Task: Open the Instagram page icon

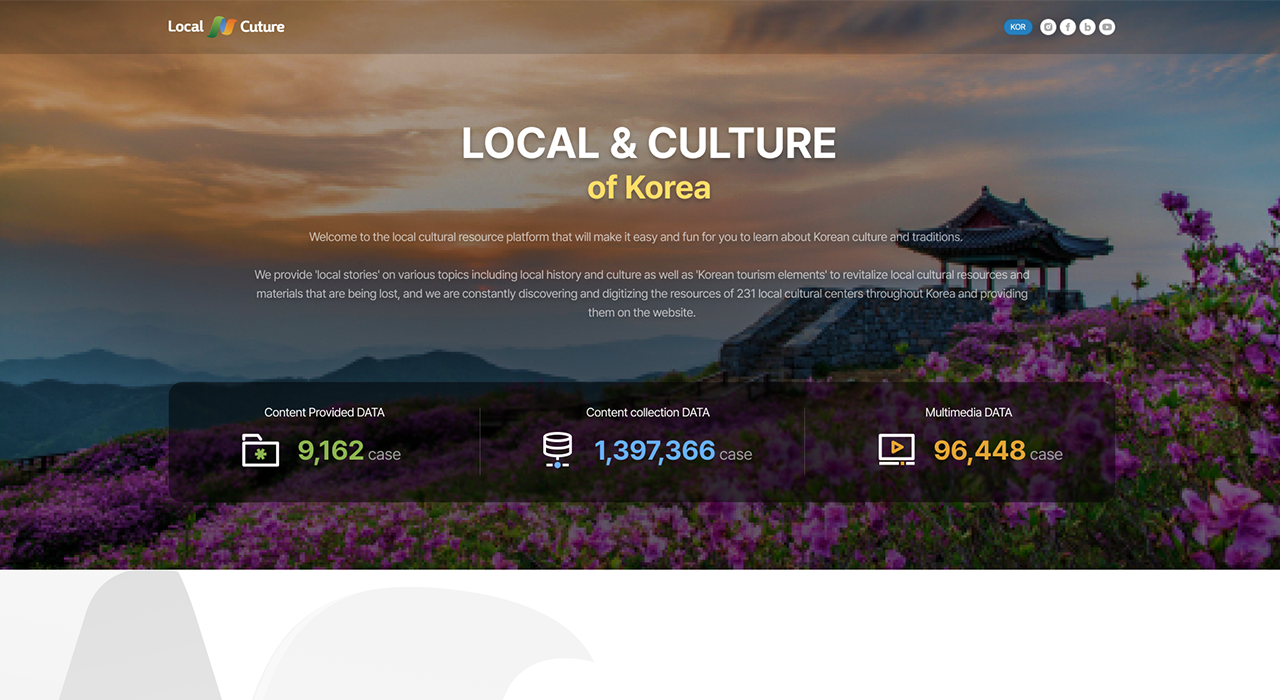Action: coord(1048,27)
